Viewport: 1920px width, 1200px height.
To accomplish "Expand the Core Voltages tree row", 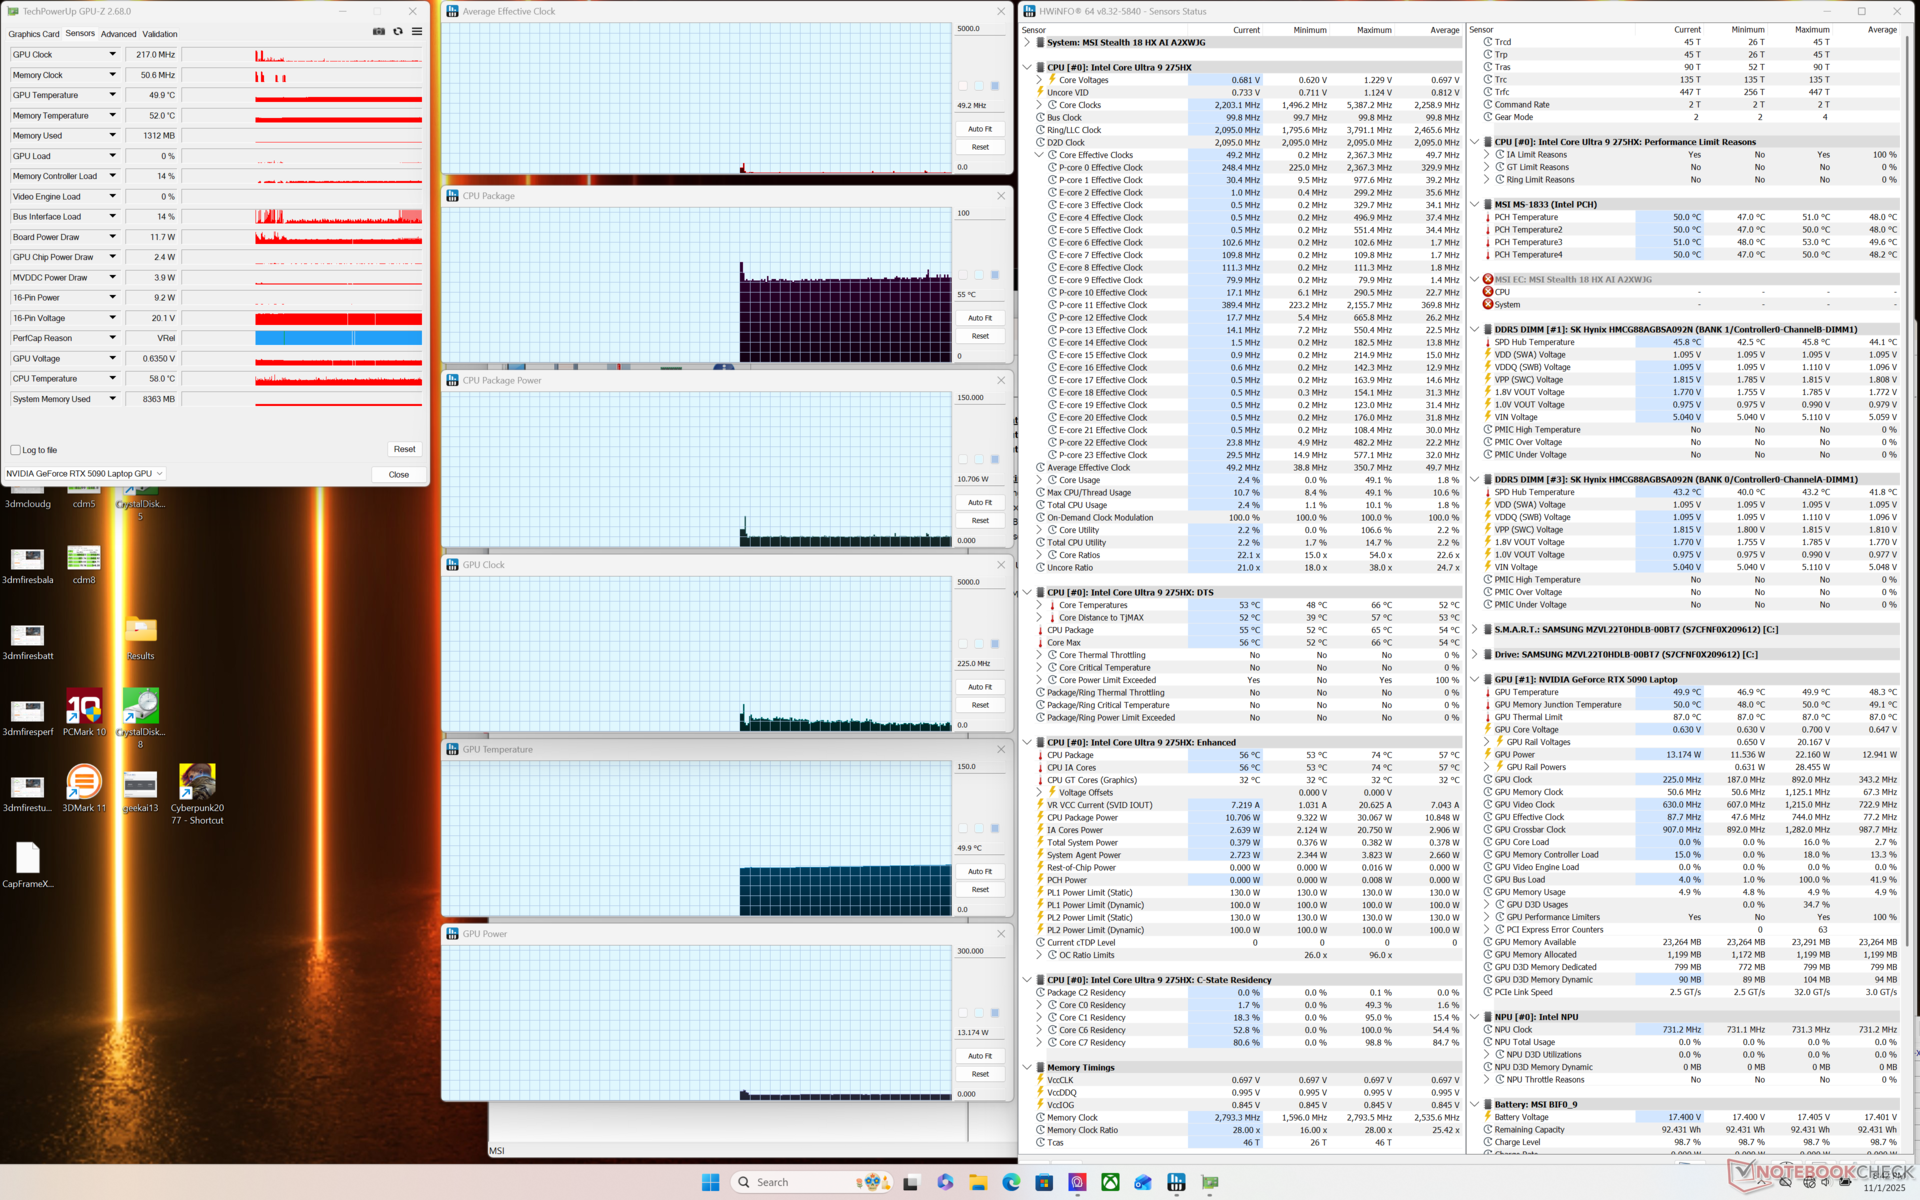I will pyautogui.click(x=1039, y=80).
